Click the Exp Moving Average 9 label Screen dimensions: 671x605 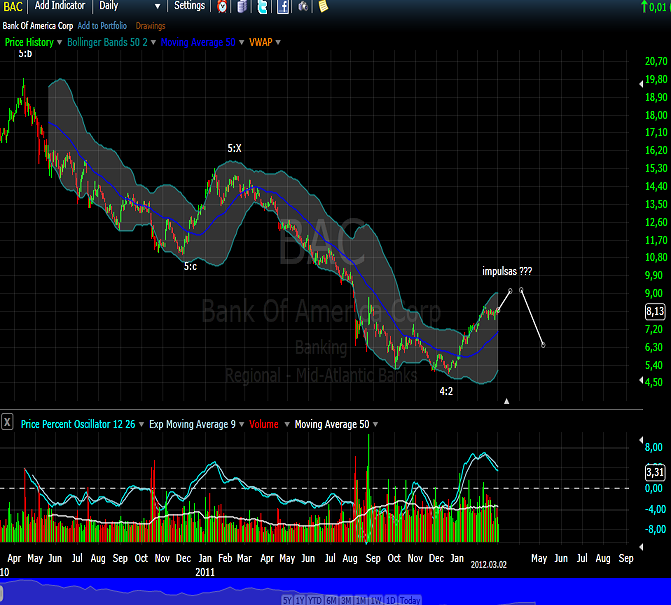tap(192, 424)
